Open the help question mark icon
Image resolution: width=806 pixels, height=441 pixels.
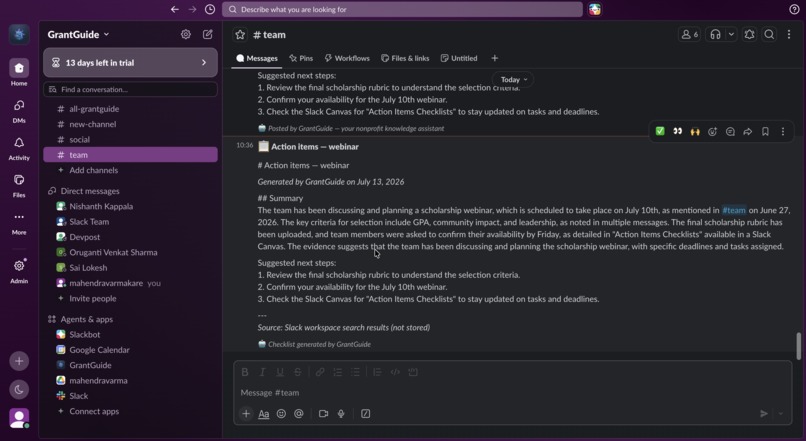pos(794,9)
